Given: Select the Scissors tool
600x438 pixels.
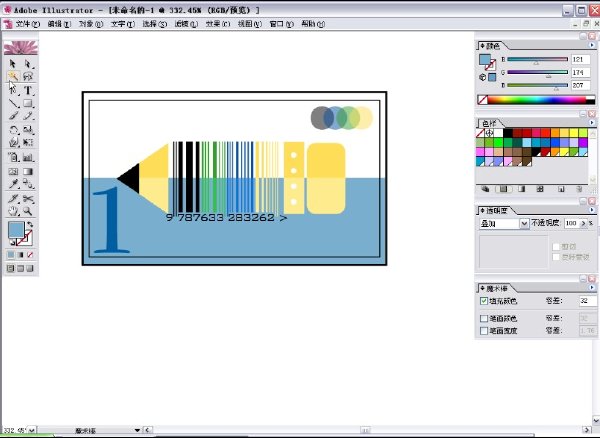Looking at the screenshot, I should [x=28, y=199].
